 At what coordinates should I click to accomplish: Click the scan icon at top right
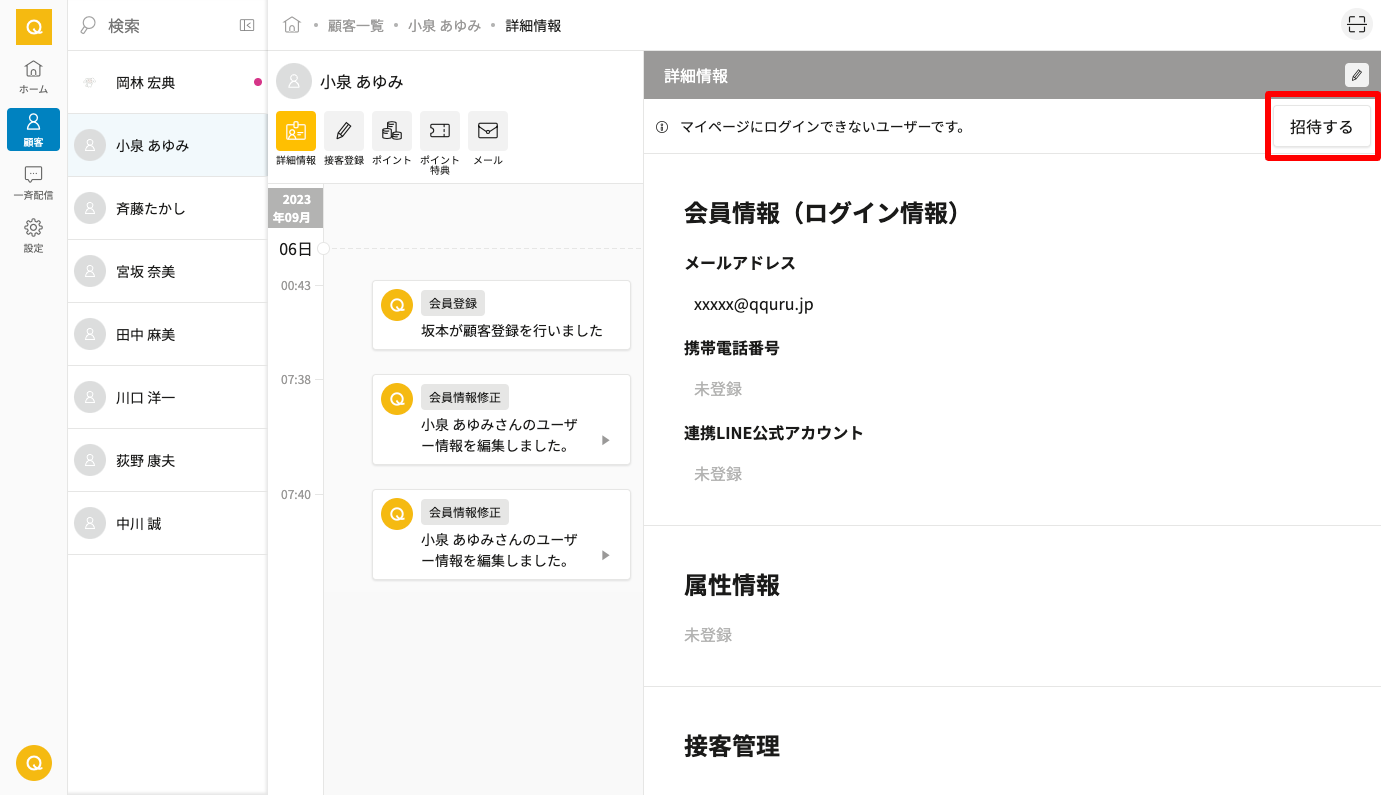pos(1356,25)
